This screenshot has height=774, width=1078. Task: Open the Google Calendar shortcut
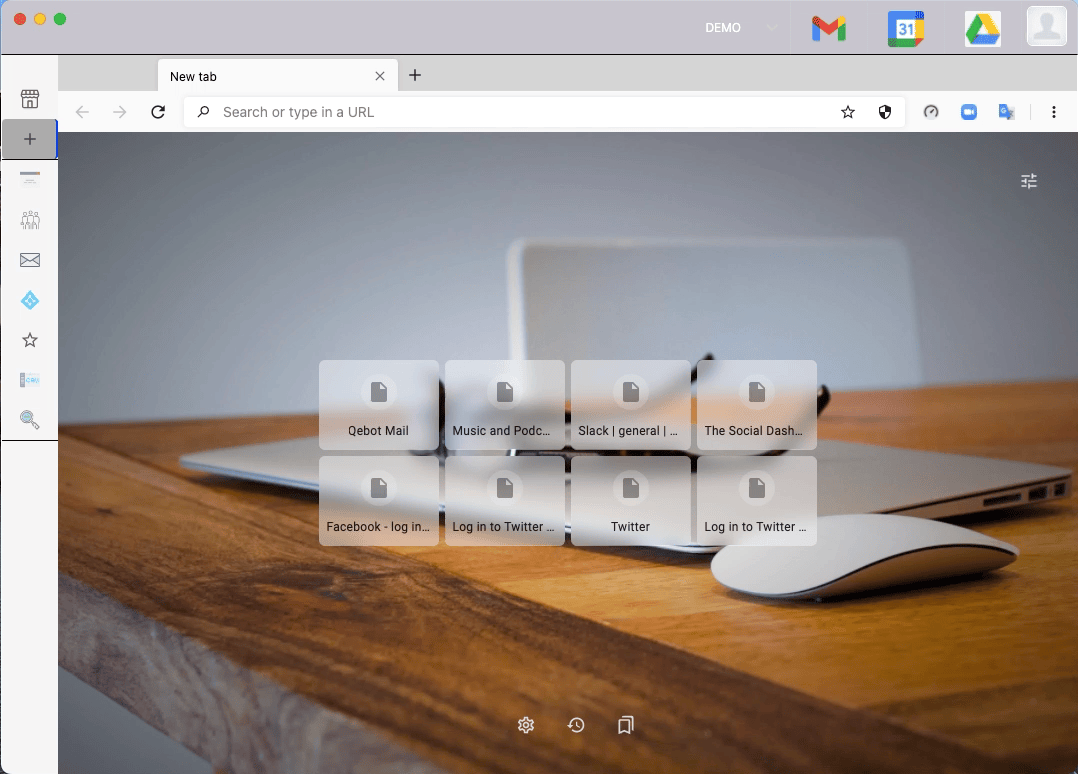click(x=905, y=29)
